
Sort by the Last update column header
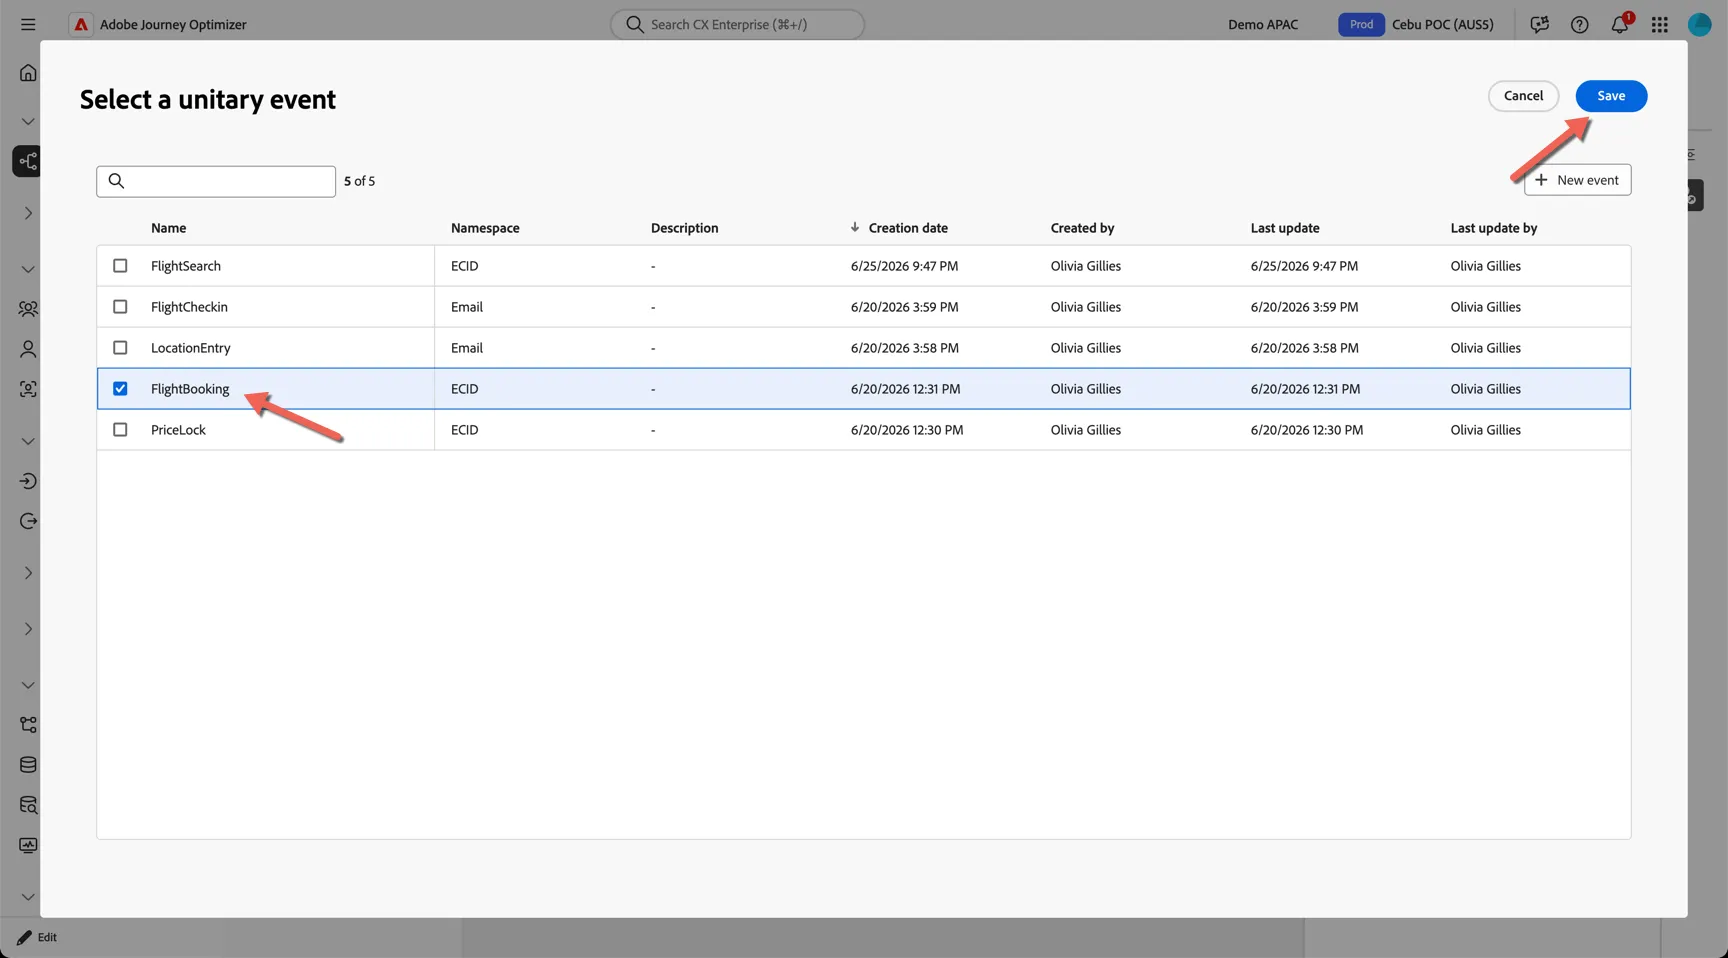pos(1285,228)
